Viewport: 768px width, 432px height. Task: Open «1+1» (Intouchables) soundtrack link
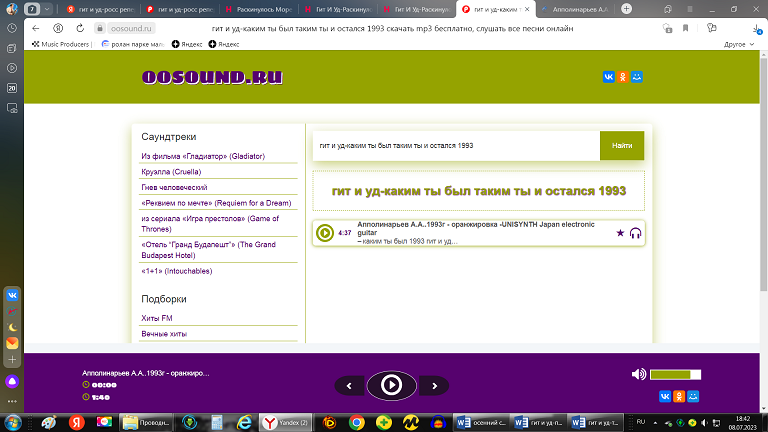(x=176, y=271)
